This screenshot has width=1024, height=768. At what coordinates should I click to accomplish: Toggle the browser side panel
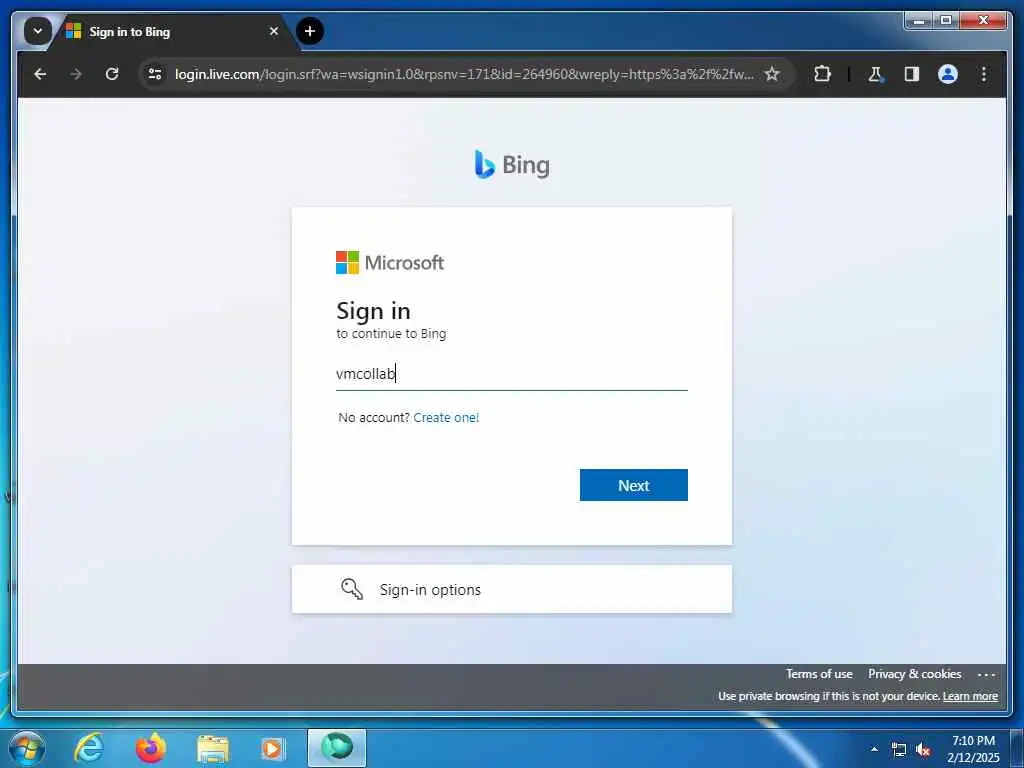pos(912,74)
